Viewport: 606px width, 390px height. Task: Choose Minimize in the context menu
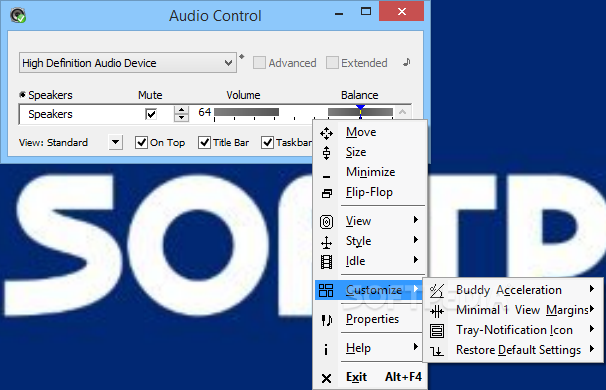click(371, 172)
